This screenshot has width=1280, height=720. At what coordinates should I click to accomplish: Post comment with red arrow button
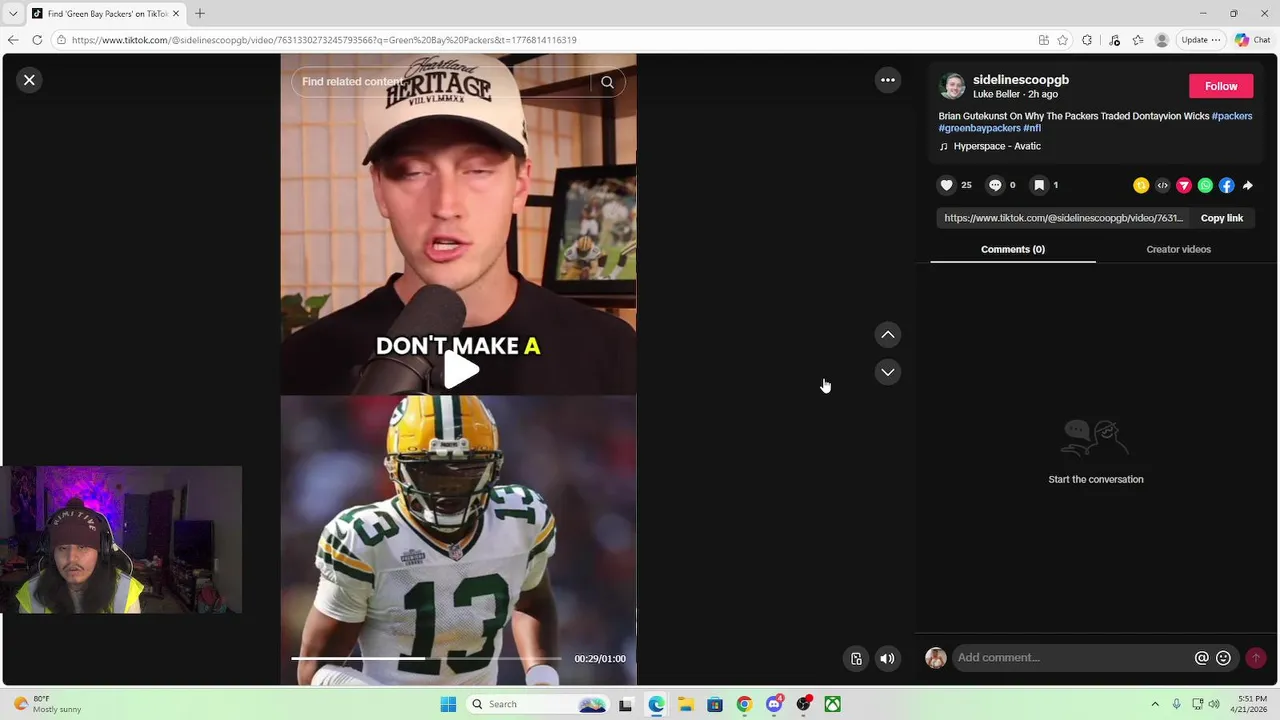(1256, 658)
